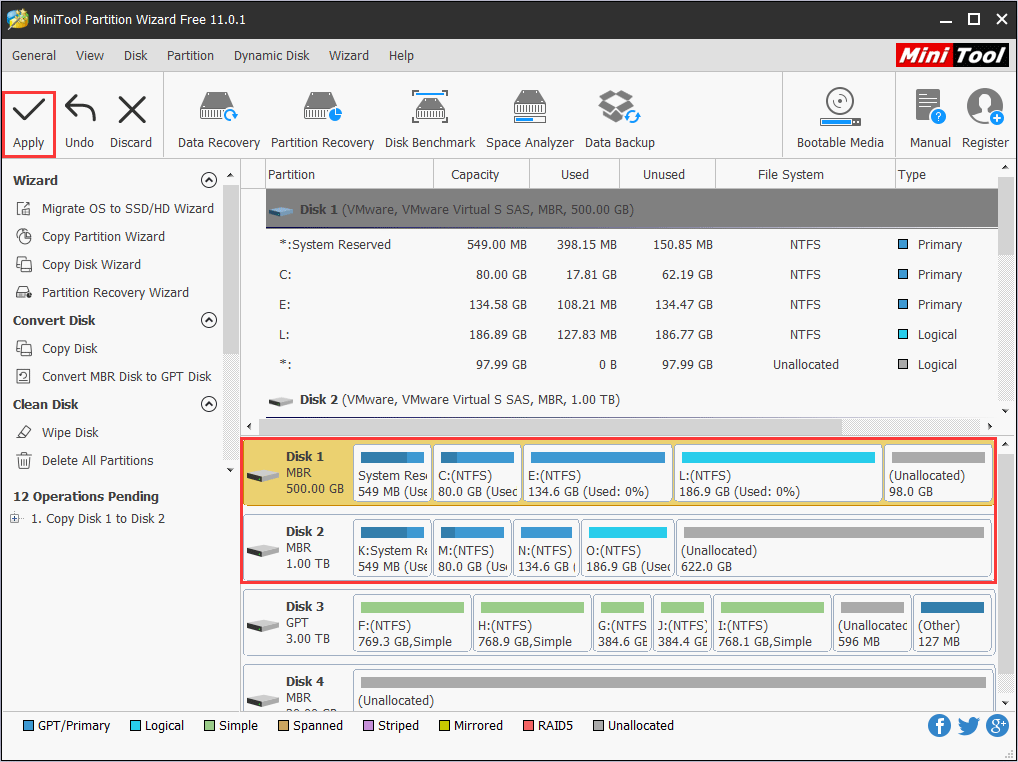Collapse the Convert Disk section

208,320
